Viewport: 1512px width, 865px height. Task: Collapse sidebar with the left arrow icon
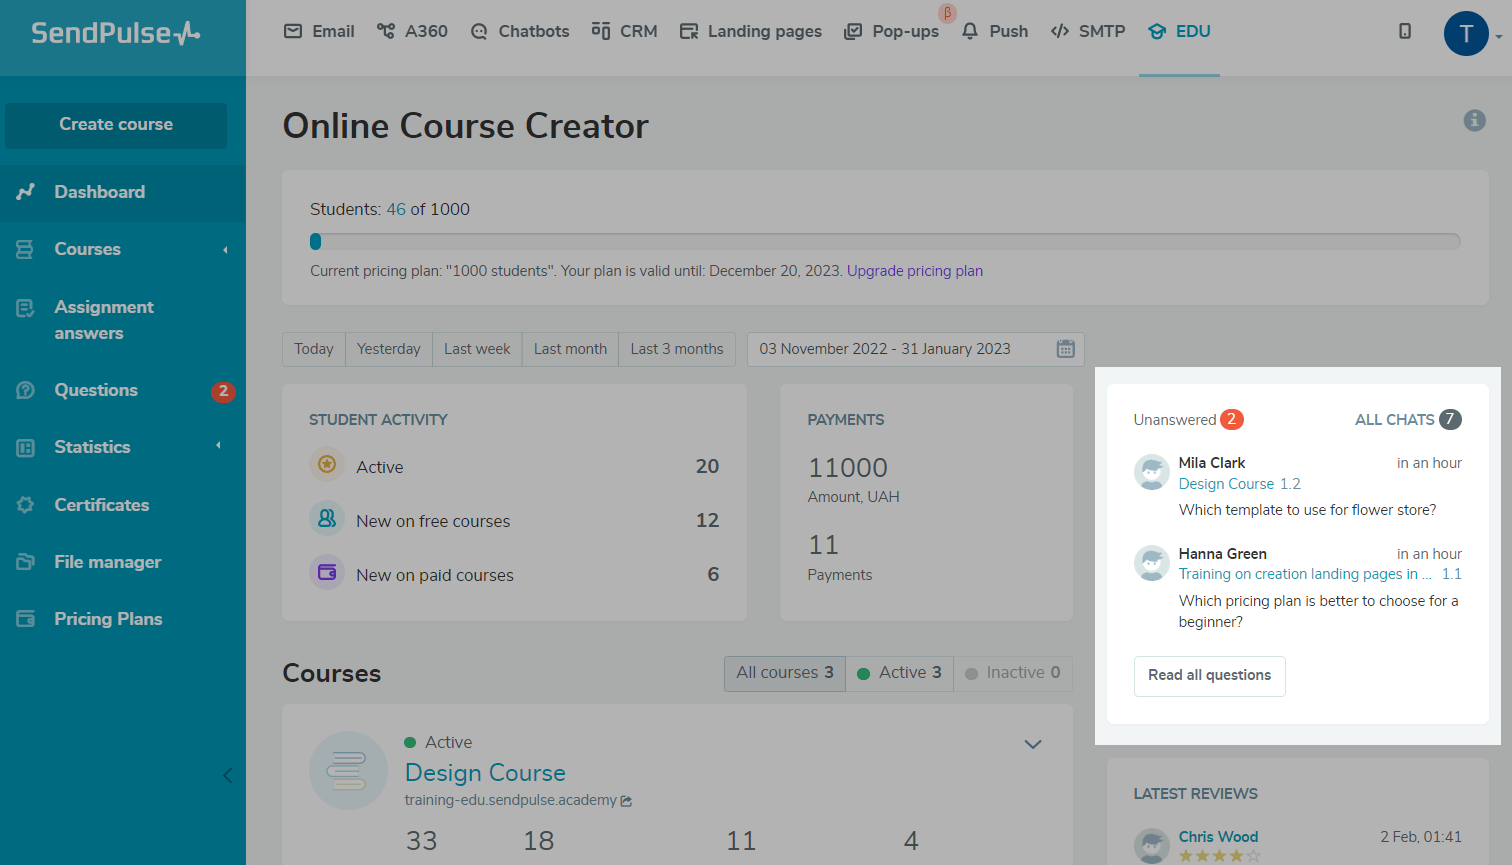tap(227, 775)
